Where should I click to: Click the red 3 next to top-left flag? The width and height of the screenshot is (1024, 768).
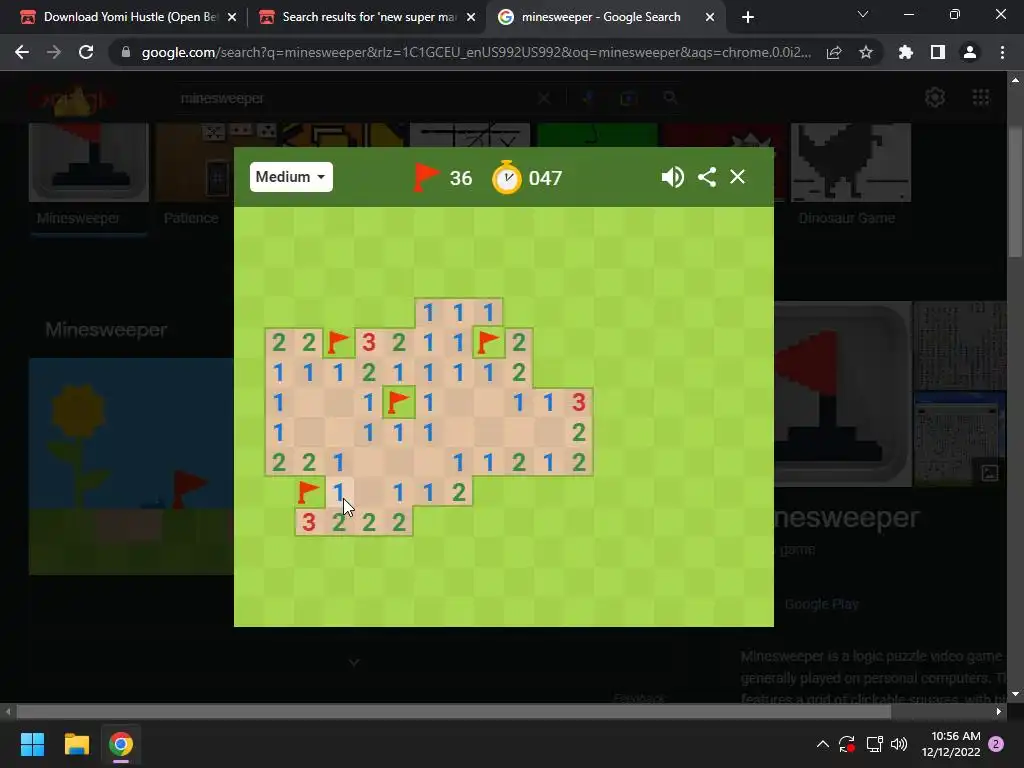tap(369, 342)
